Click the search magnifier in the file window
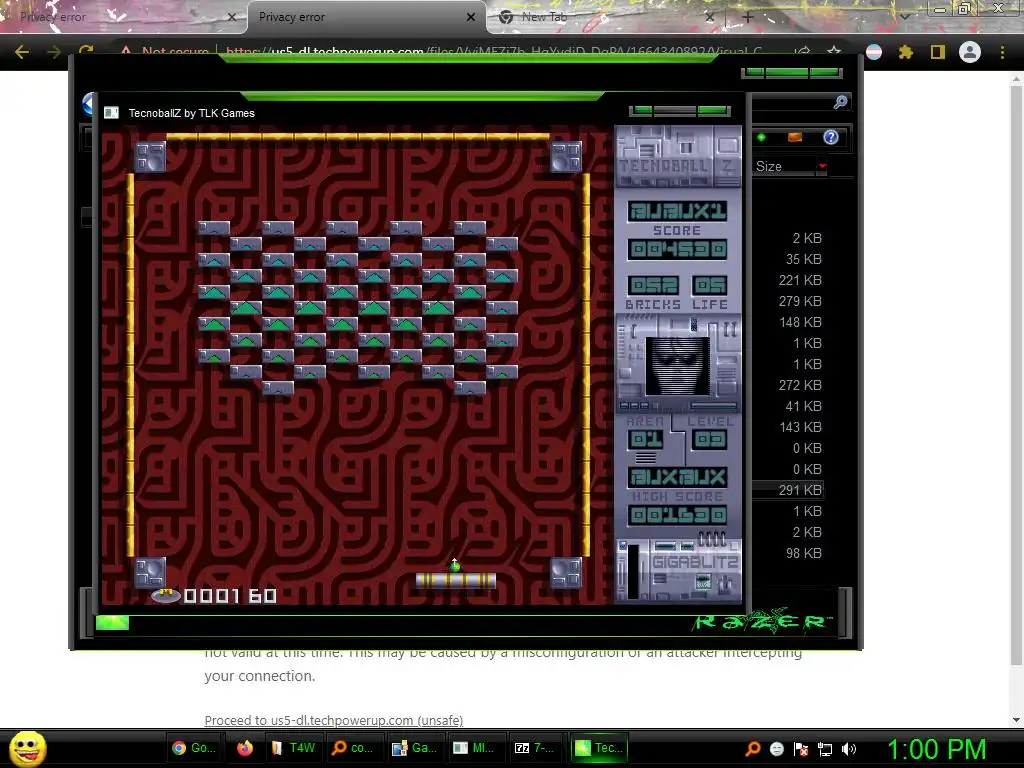Viewport: 1024px width, 768px height. pyautogui.click(x=840, y=102)
